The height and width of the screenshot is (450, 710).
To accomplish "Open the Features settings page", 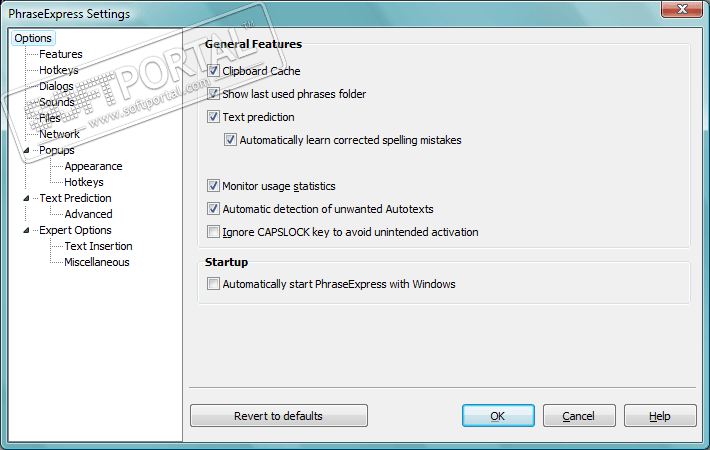I will click(x=61, y=54).
